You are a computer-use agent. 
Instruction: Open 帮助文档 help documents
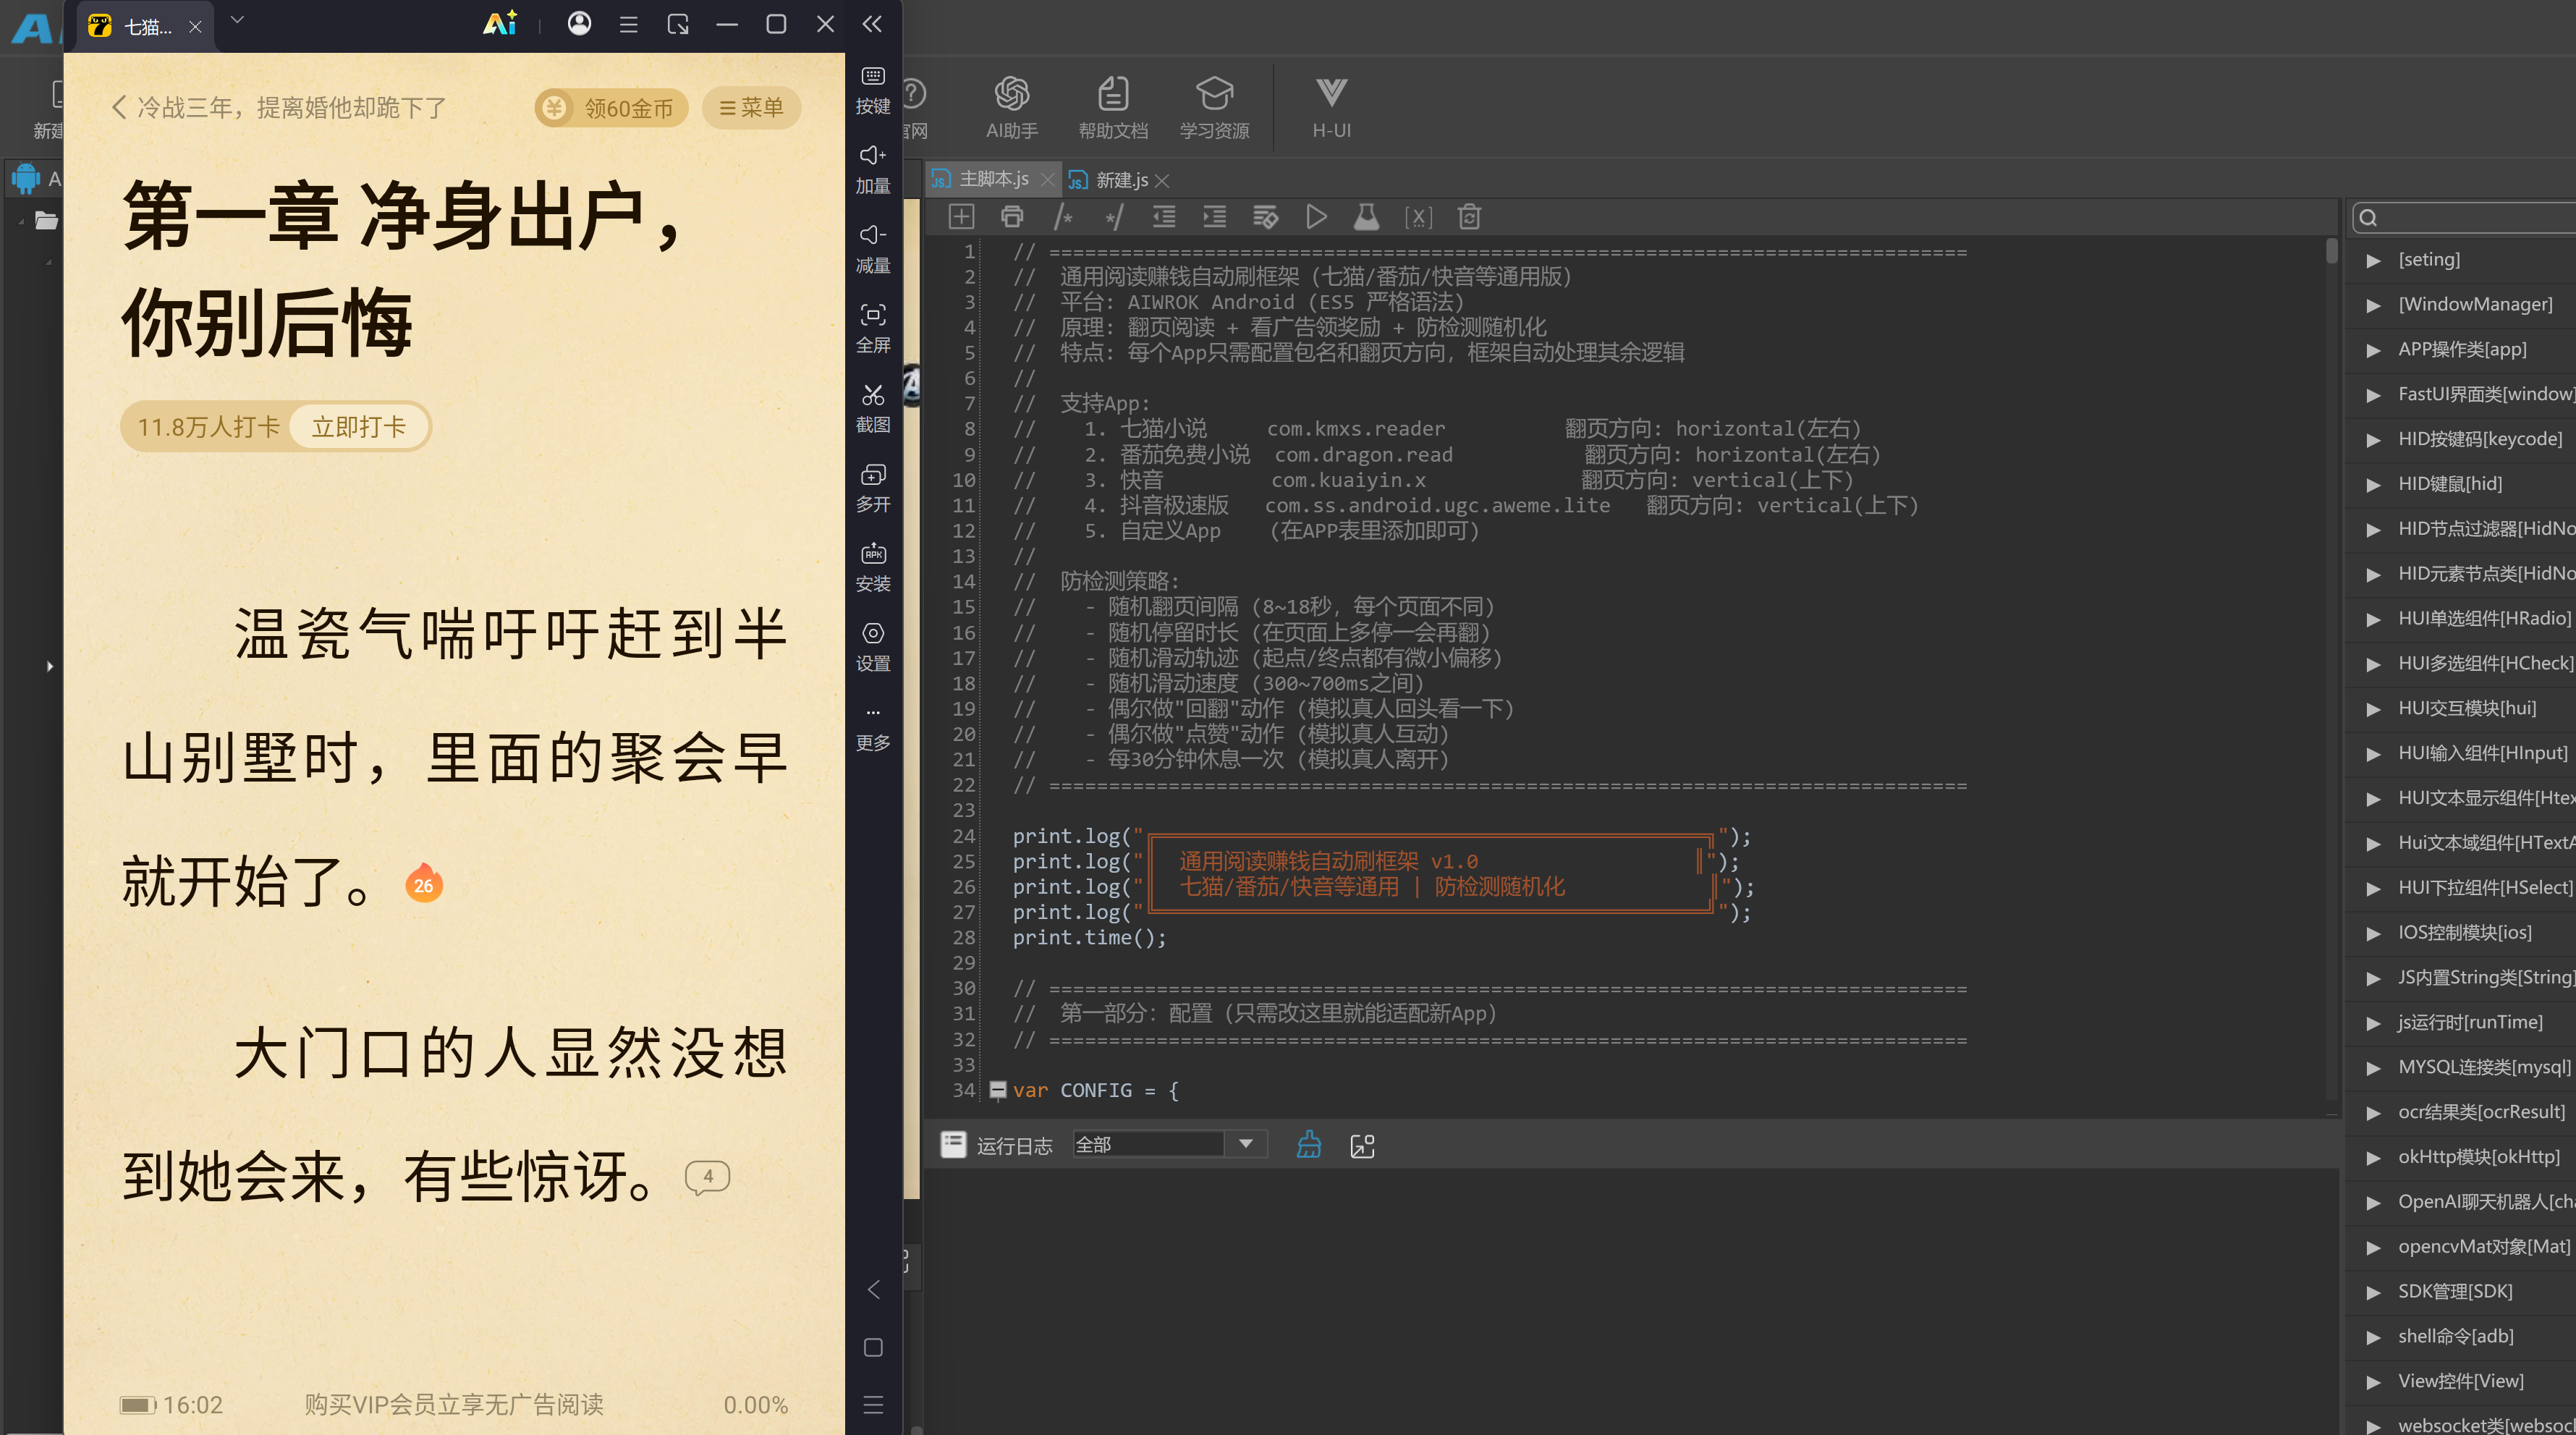(1112, 107)
